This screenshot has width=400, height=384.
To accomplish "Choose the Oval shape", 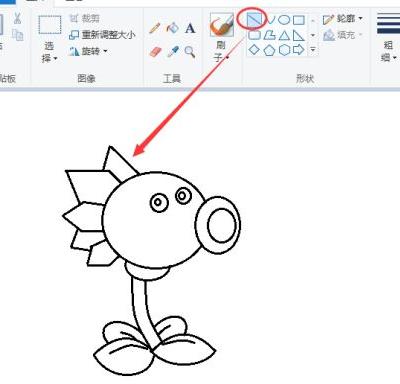I will (284, 20).
